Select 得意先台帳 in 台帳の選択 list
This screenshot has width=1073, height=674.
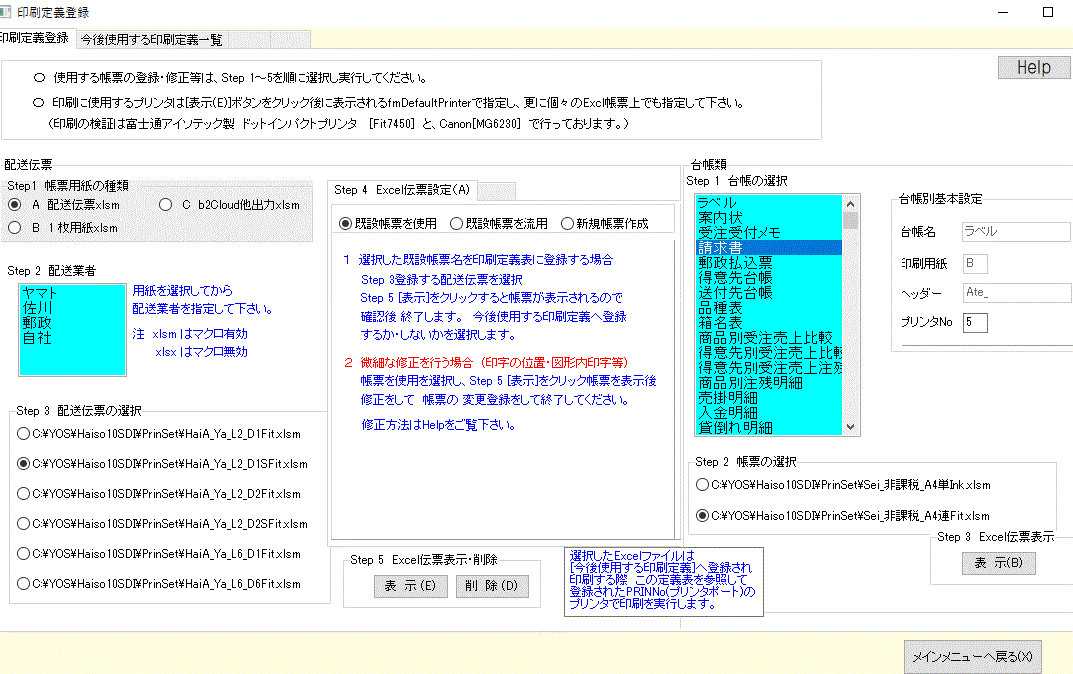point(768,278)
